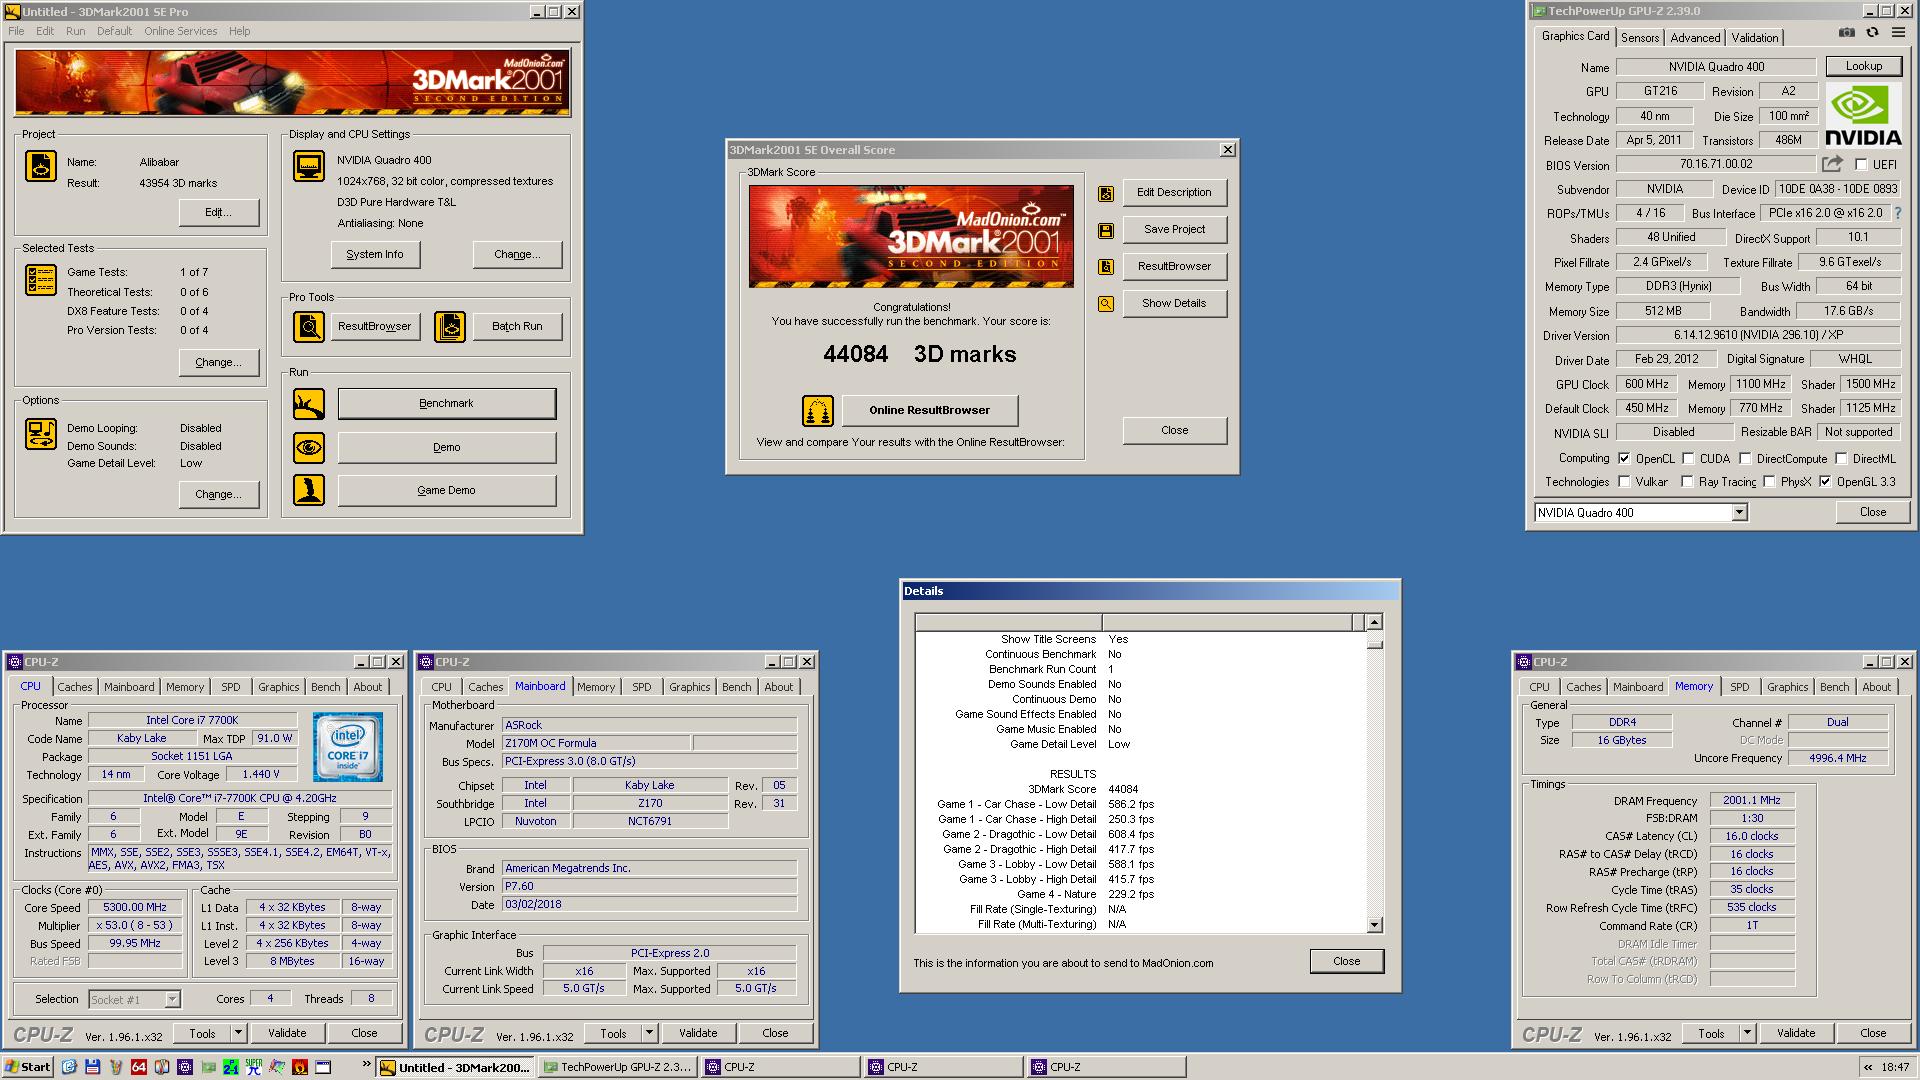Open the Tools dropdown arrow in the Mainboard CPU-Z window
The height and width of the screenshot is (1080, 1920).
649,1033
